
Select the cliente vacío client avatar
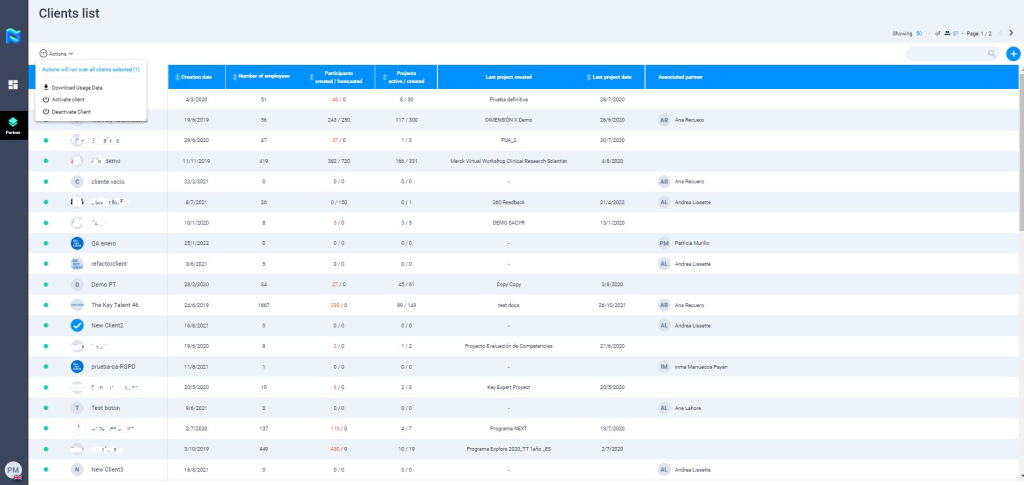click(x=77, y=182)
